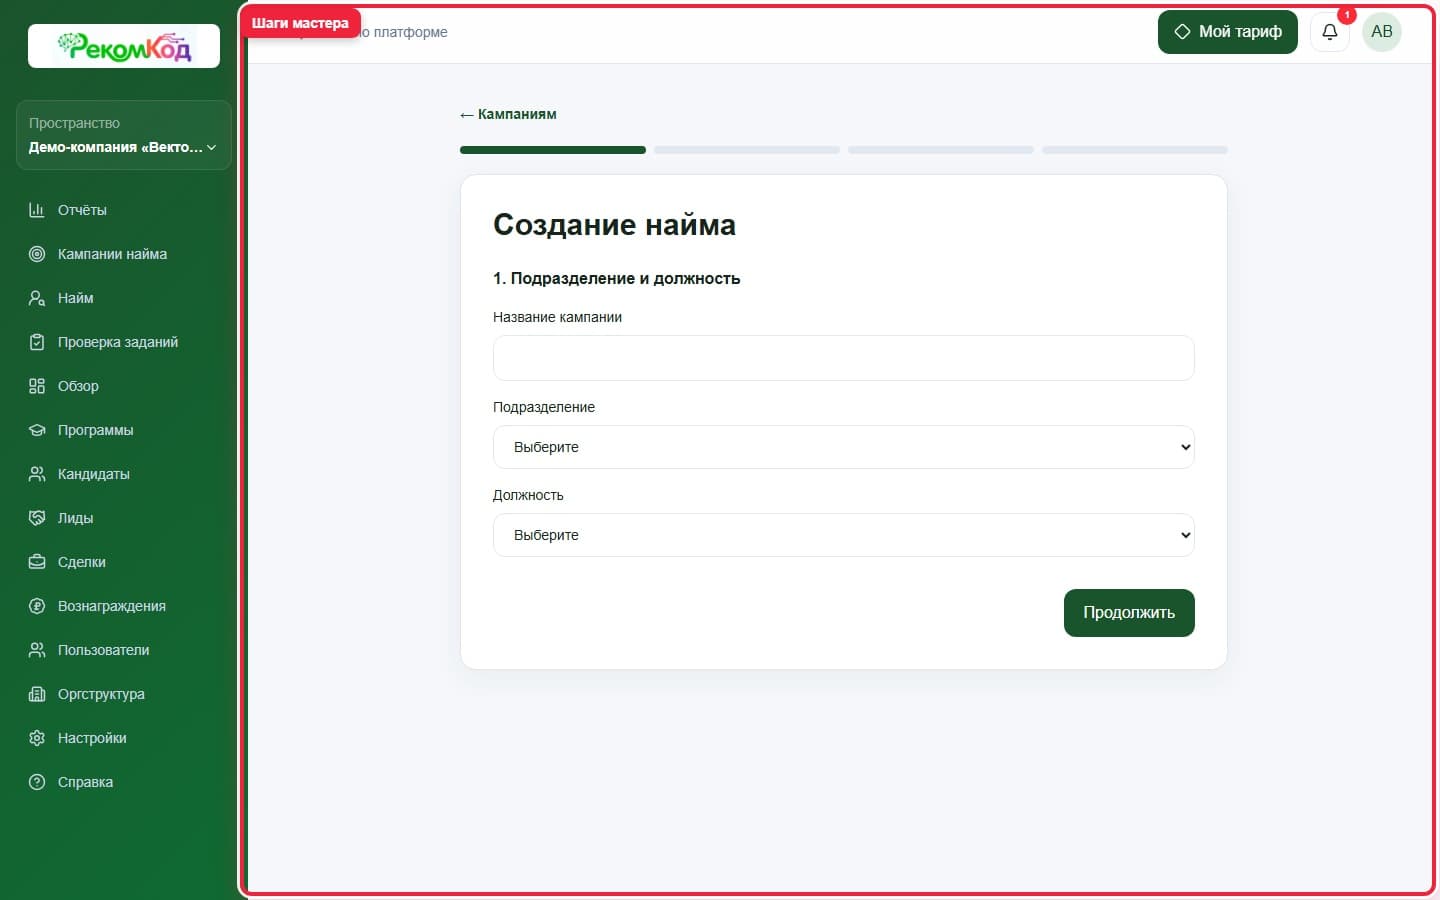Open Отчёты menu item

124,210
